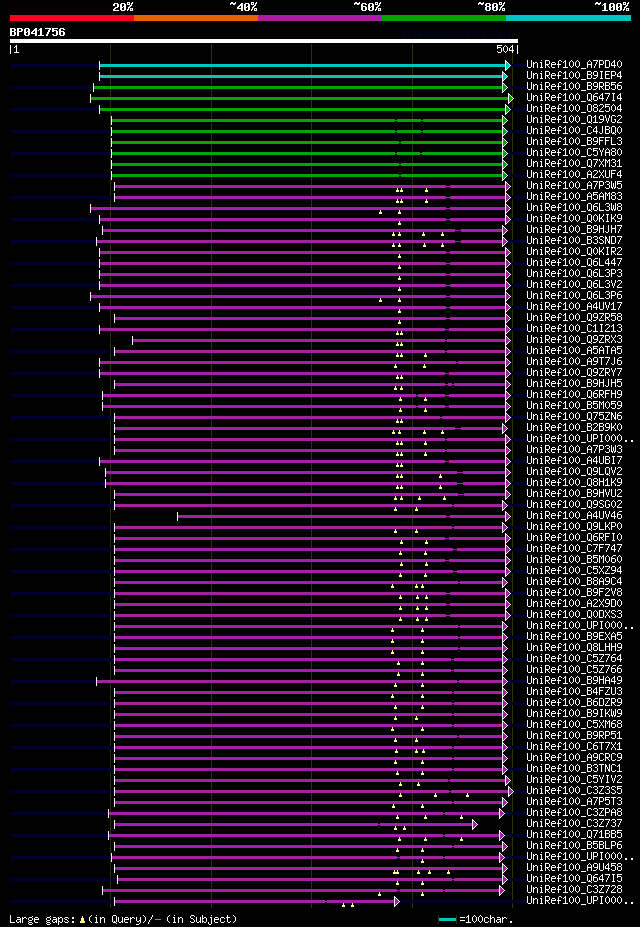Select the UniRef100_B8A9C4 label
The image size is (640, 927).
coord(574,582)
